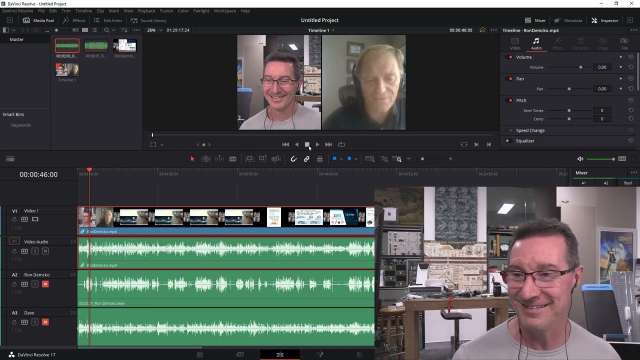Image resolution: width=640 pixels, height=360 pixels.
Task: Click the stop button in viewer transport
Action: pos(307,144)
